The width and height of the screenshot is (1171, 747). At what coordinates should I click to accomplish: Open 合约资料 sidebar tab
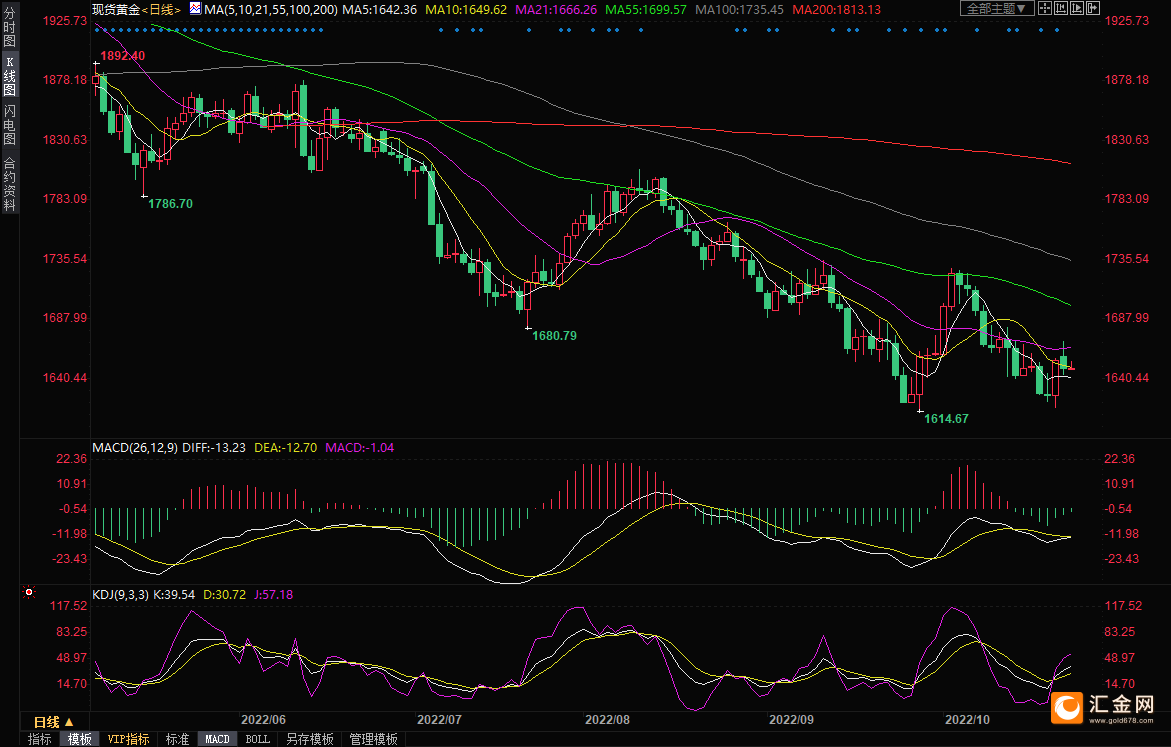pos(9,185)
